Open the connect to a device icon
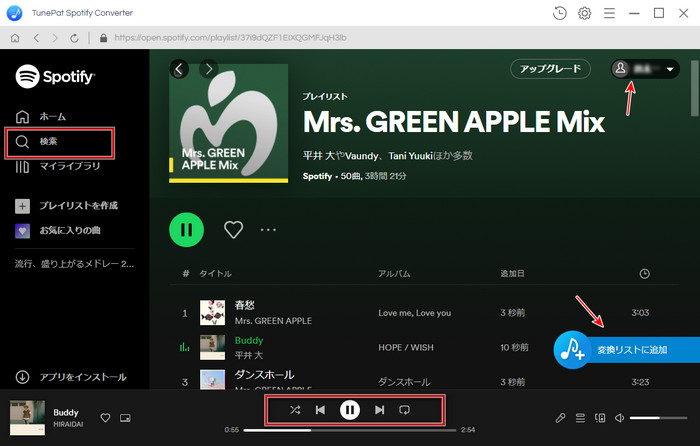Viewport: 700px width, 446px height. coord(600,418)
